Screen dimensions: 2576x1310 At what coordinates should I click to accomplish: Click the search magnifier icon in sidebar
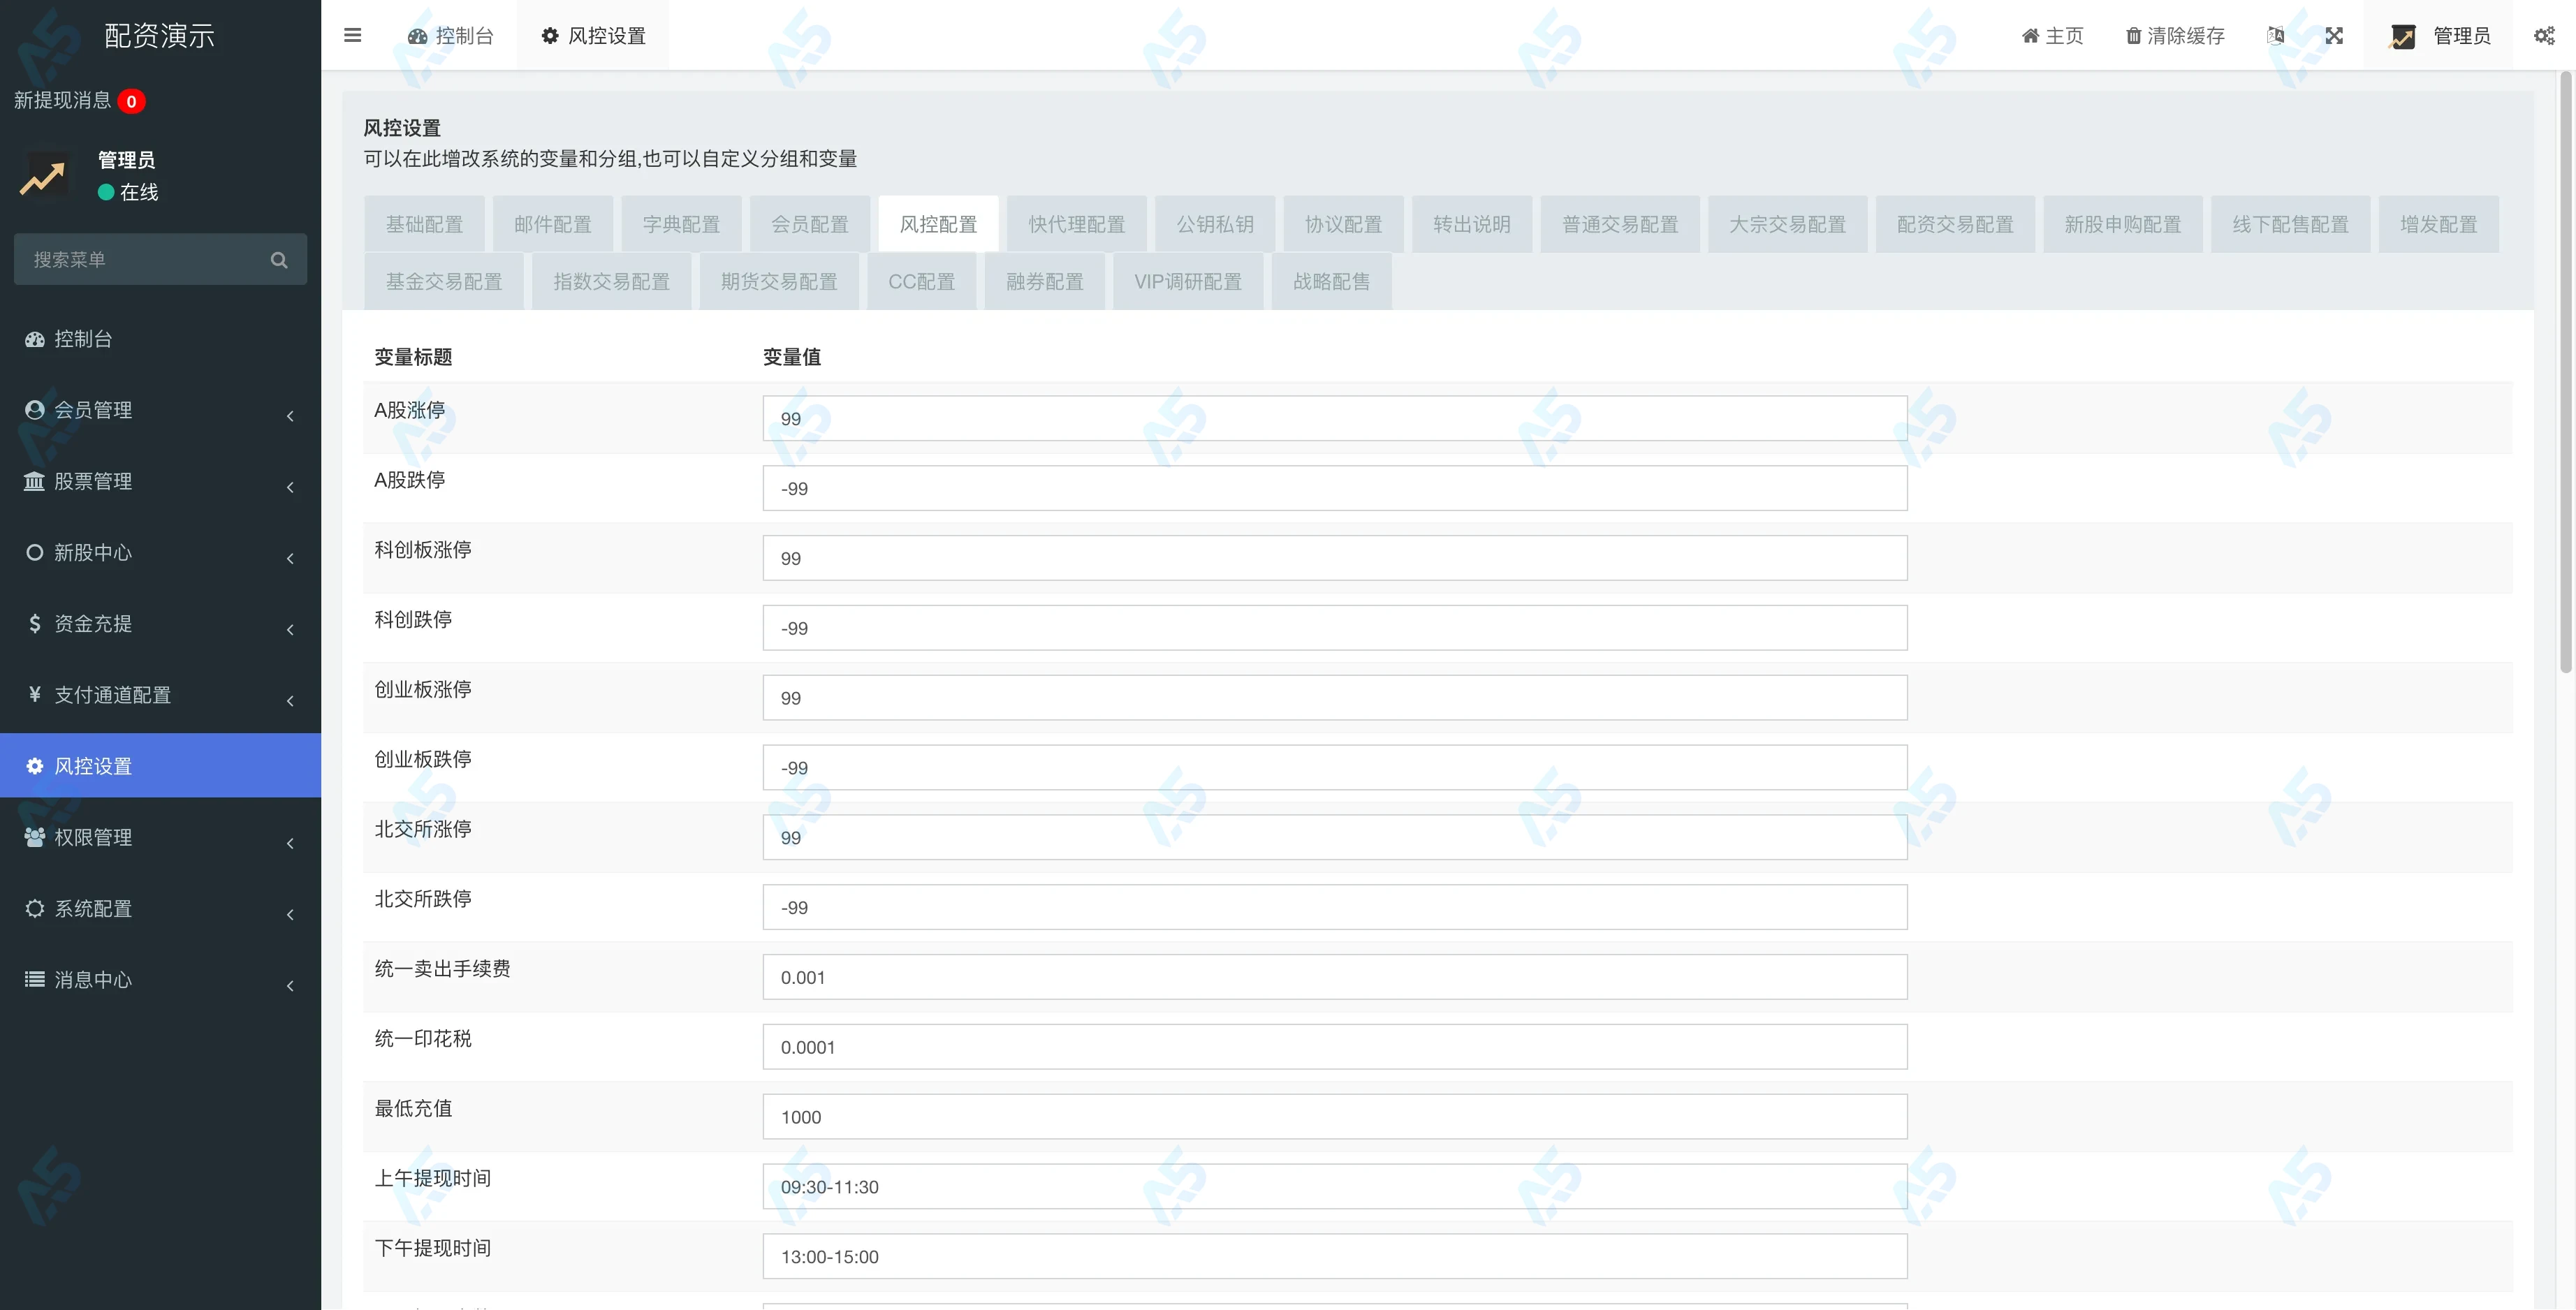tap(279, 260)
